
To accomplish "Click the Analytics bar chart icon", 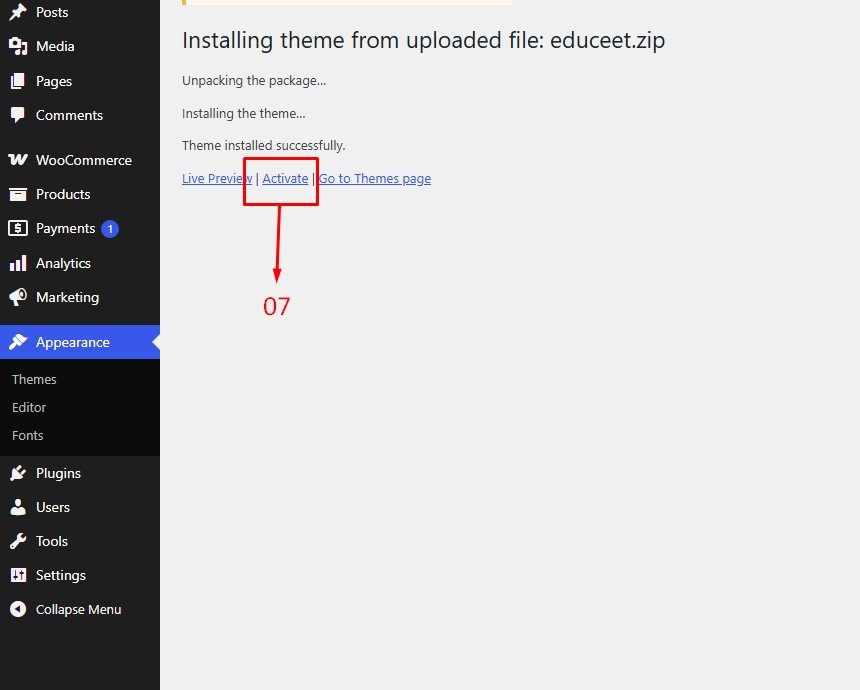I will pos(18,263).
